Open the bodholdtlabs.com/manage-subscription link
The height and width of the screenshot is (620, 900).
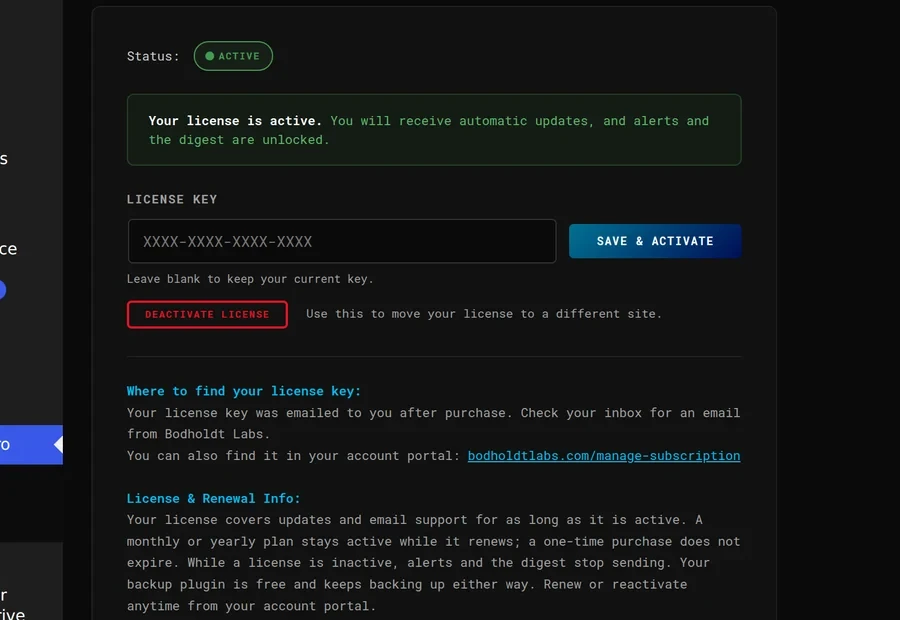[x=604, y=456]
